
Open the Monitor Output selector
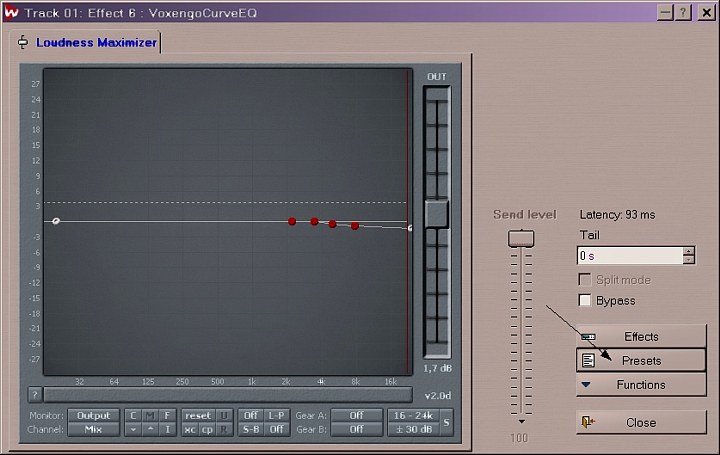coord(94,416)
